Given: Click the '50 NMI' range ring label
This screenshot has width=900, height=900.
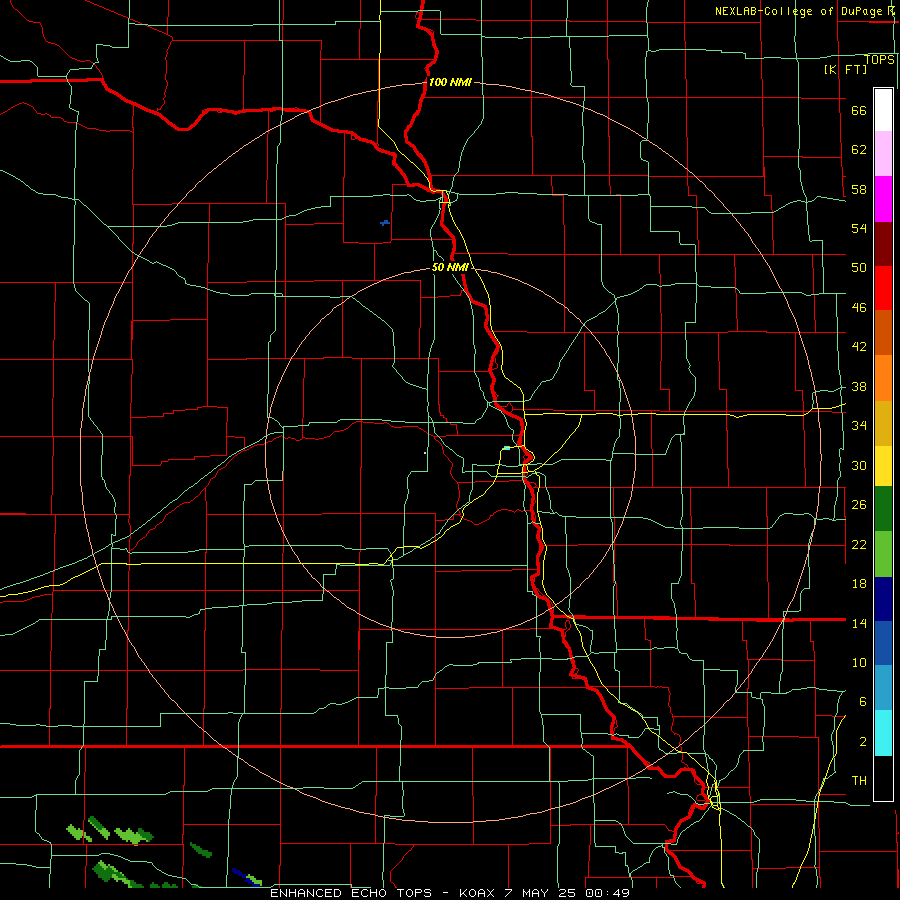Looking at the screenshot, I should tap(451, 267).
